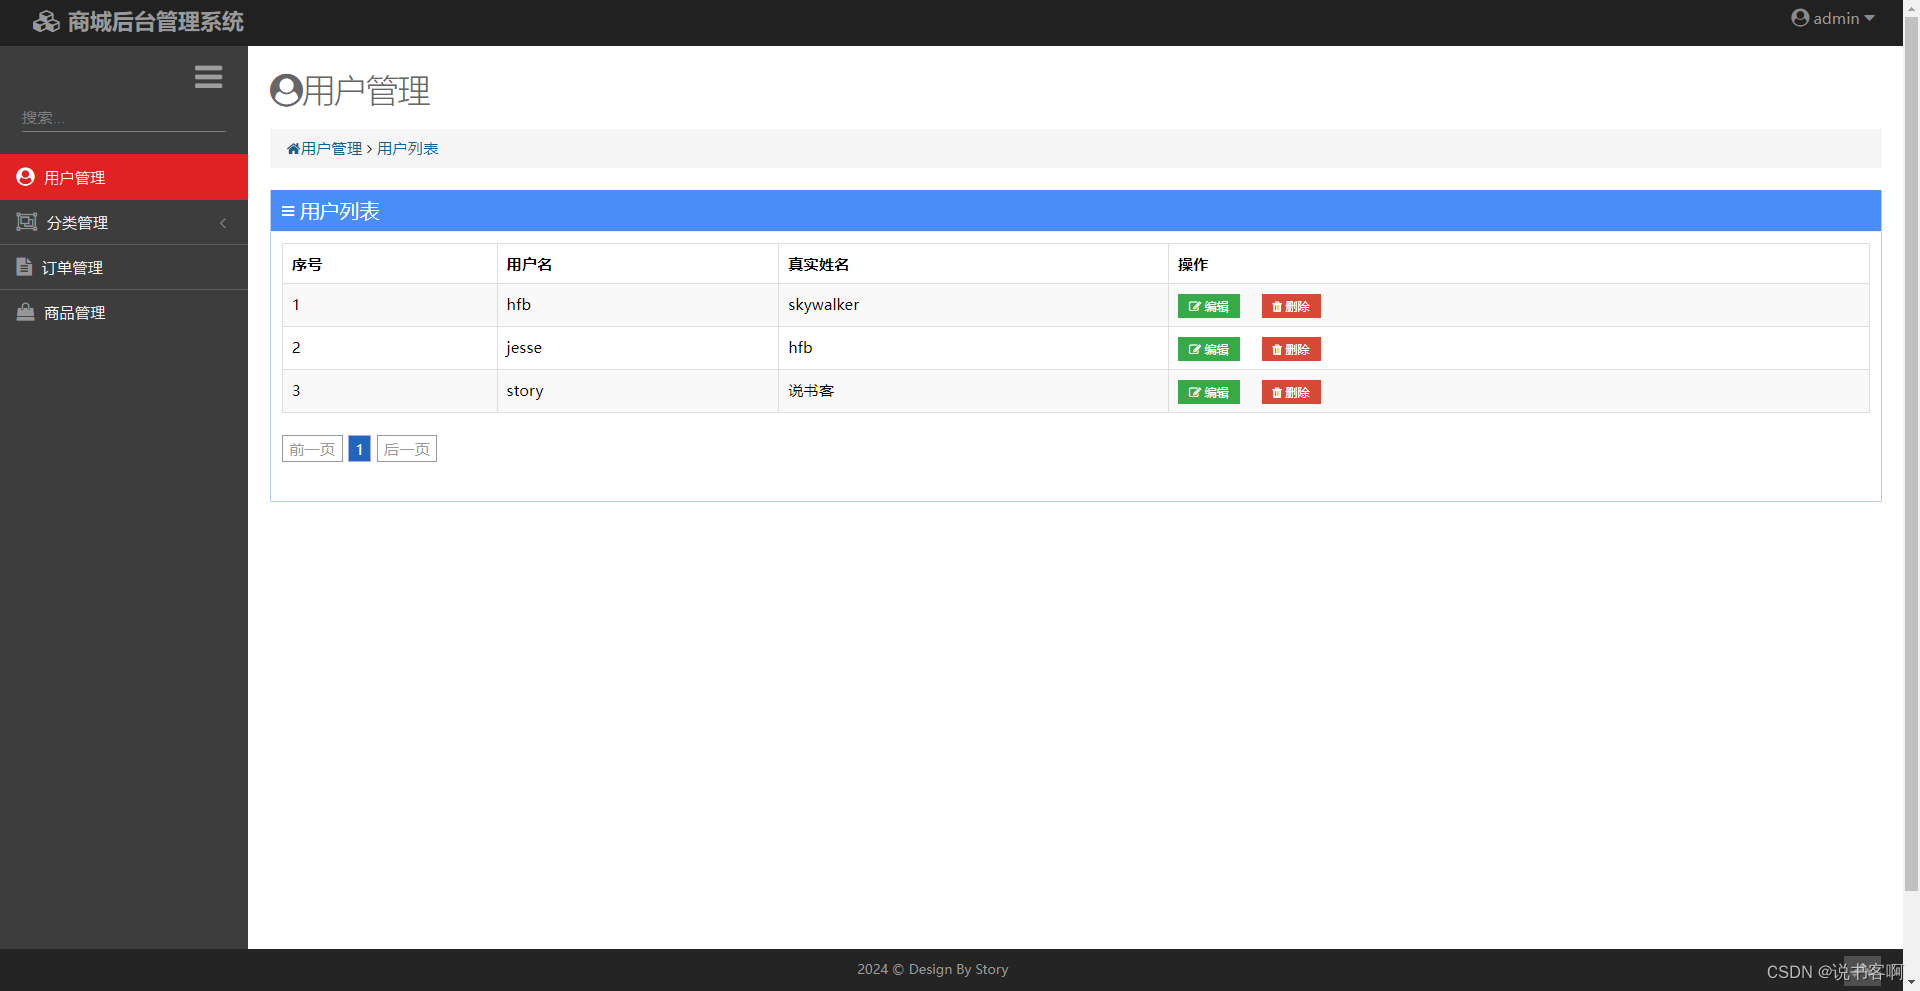The width and height of the screenshot is (1920, 991).
Task: Select the story username cell
Action: 638,391
